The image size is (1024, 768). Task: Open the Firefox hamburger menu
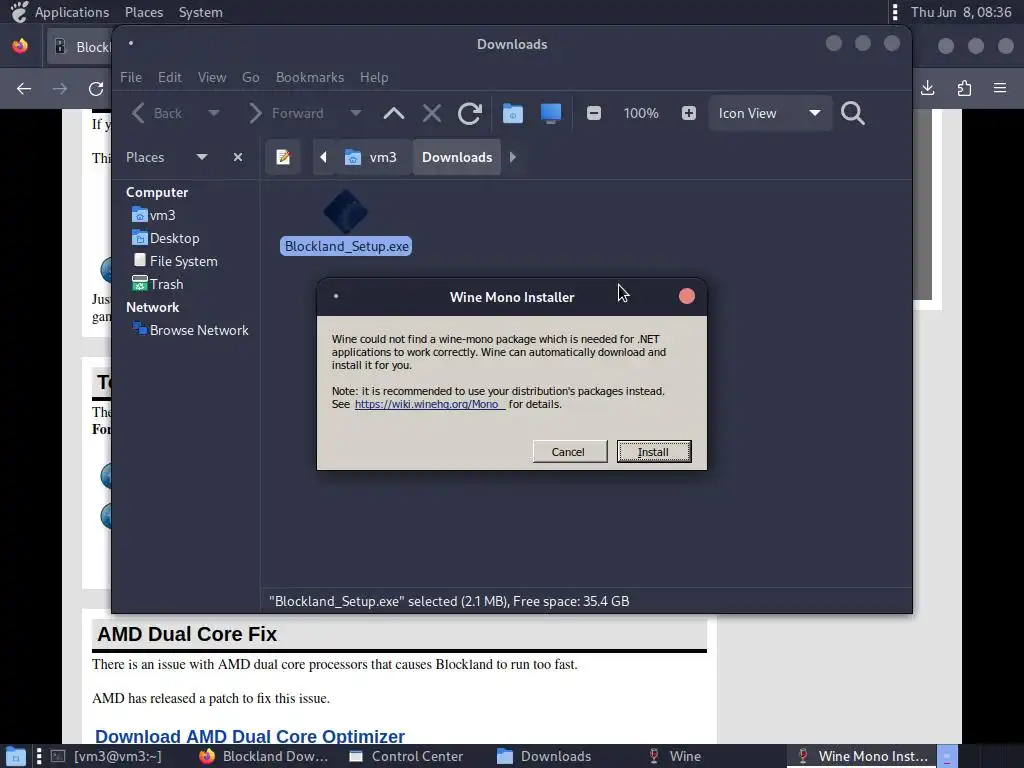pyautogui.click(x=1000, y=88)
